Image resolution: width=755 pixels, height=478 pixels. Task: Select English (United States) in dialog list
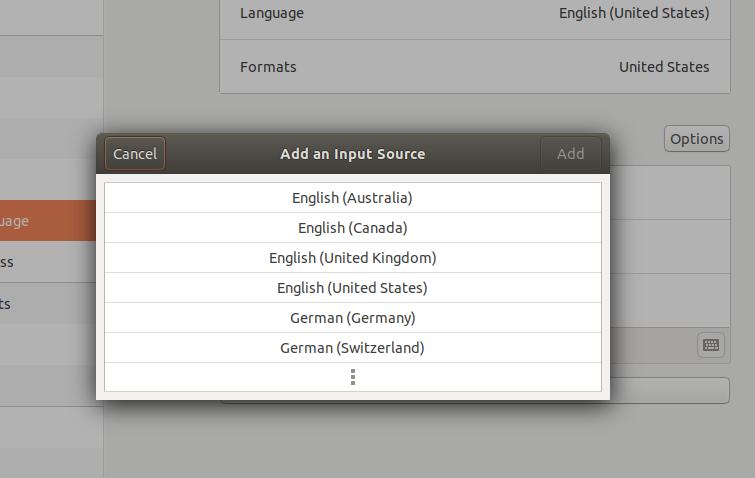pos(352,288)
